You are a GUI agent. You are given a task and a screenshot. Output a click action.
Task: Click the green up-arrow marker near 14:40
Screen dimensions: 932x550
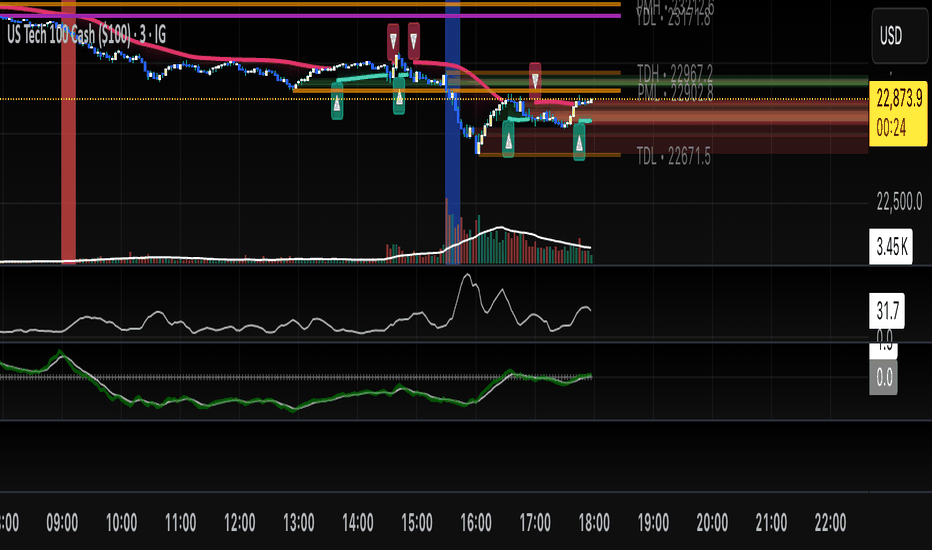coord(399,96)
